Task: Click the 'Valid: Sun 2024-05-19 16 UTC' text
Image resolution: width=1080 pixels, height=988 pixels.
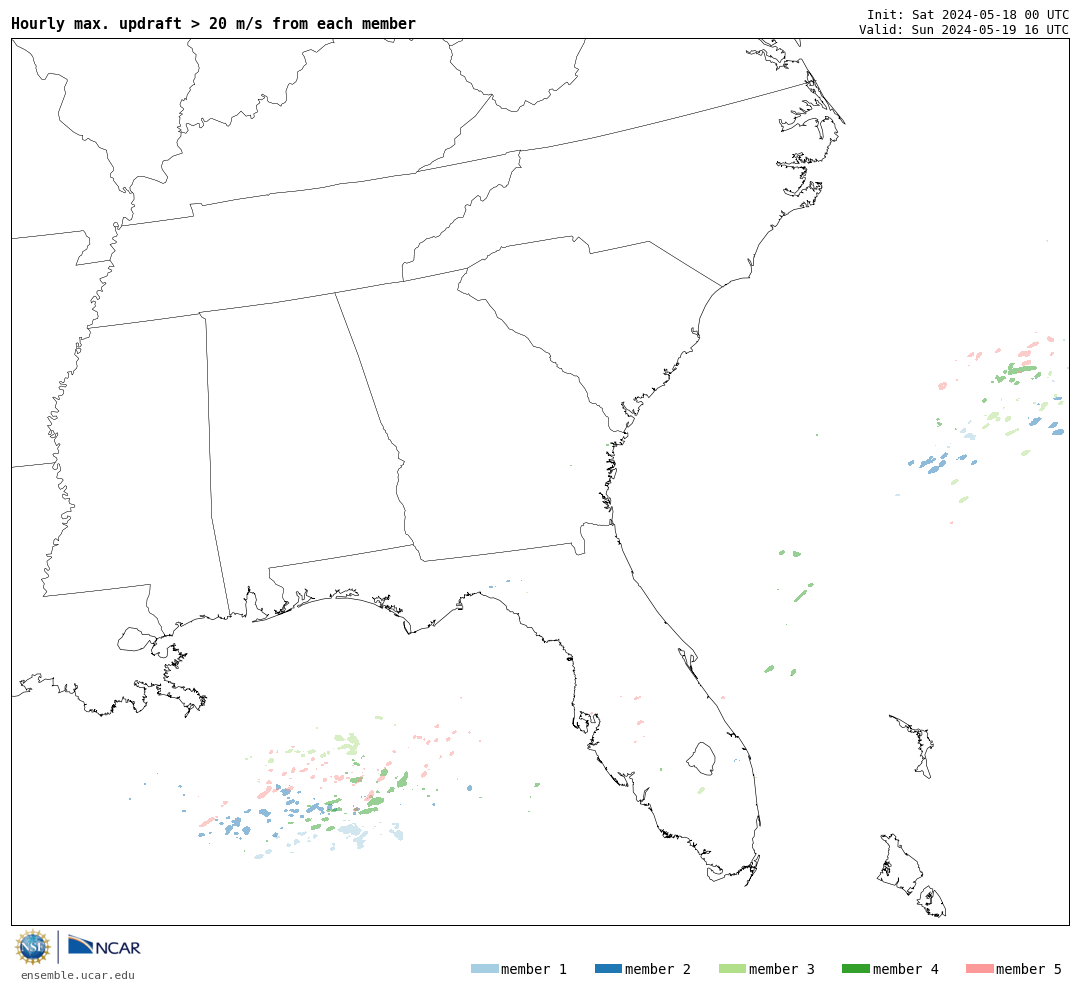Action: point(964,30)
